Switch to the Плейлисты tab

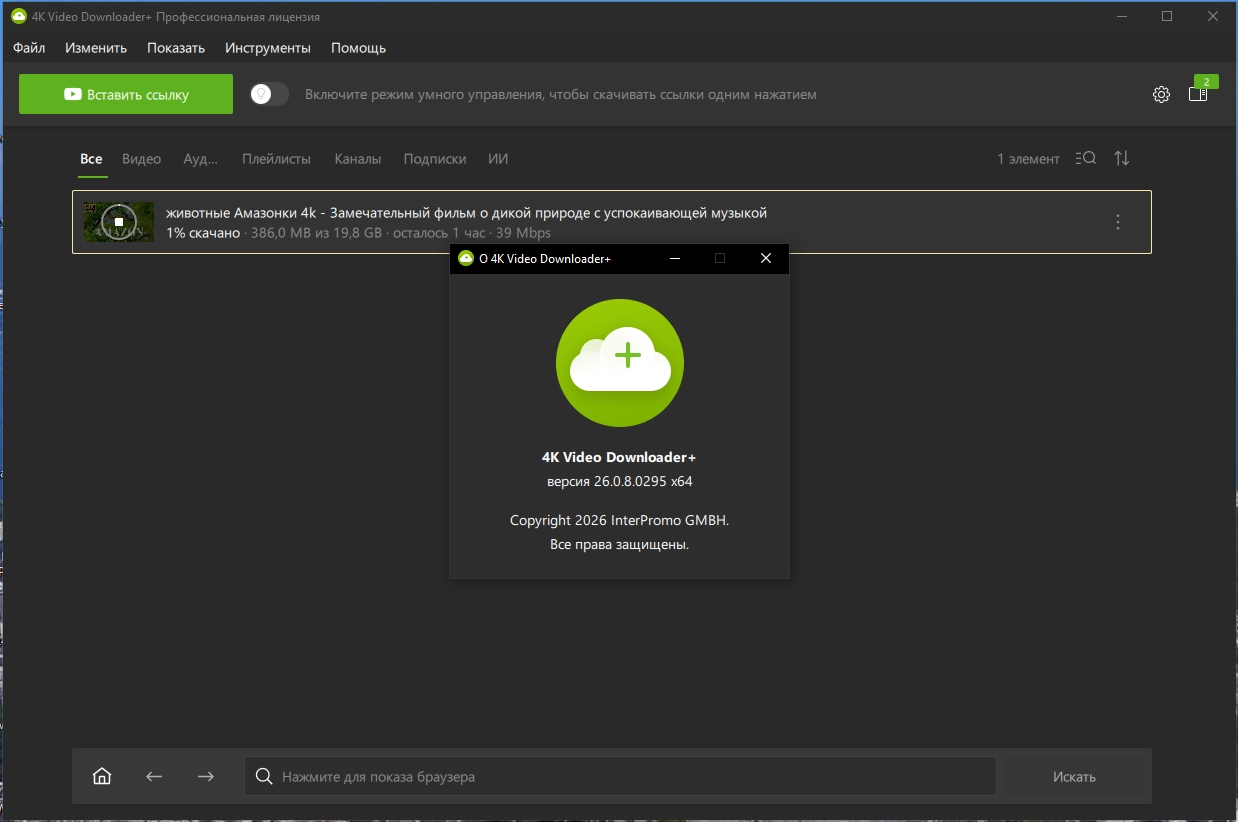coord(276,159)
